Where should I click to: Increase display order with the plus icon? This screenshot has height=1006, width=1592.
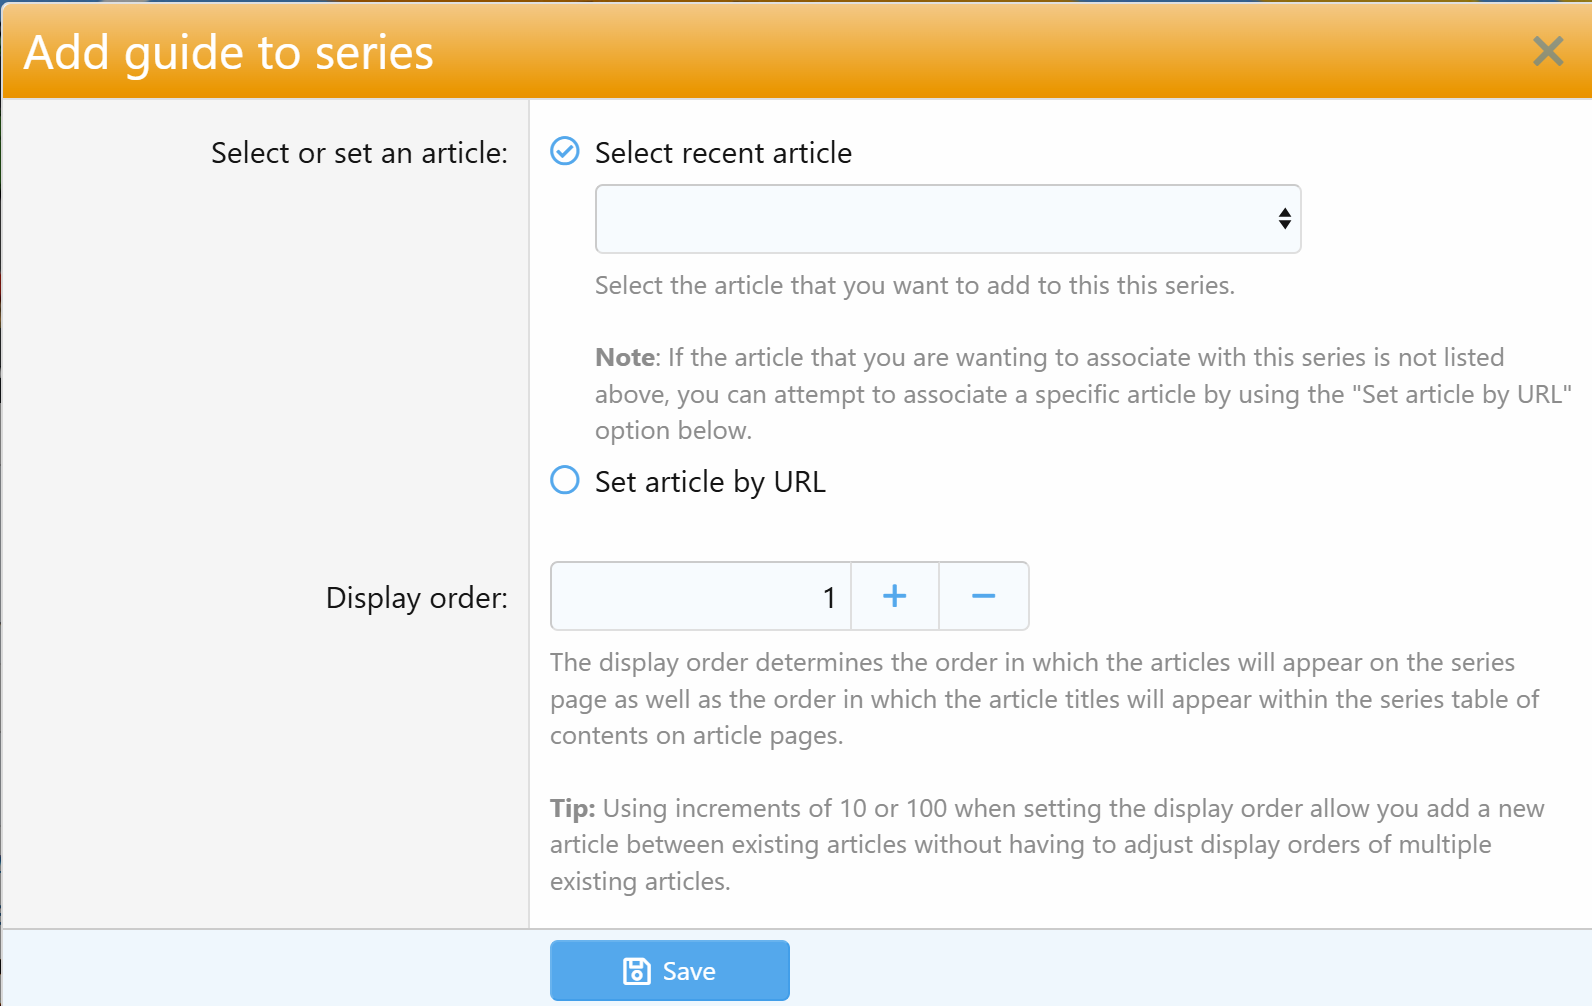point(894,597)
